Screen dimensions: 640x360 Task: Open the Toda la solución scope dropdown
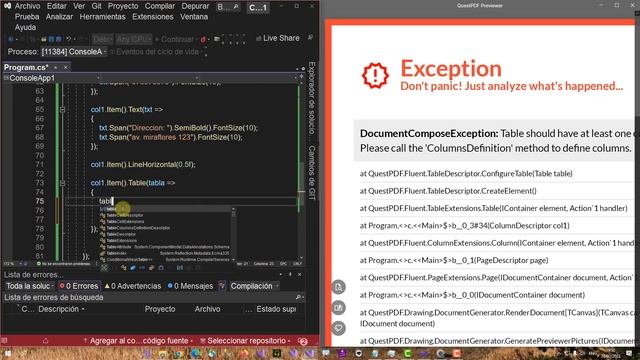[29, 286]
